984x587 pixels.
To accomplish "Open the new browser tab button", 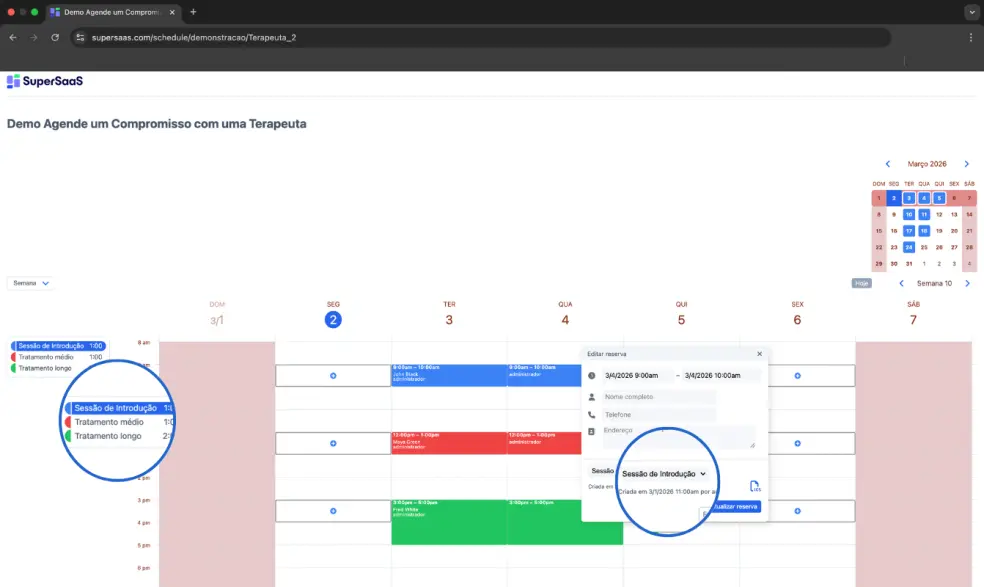I will tap(193, 12).
